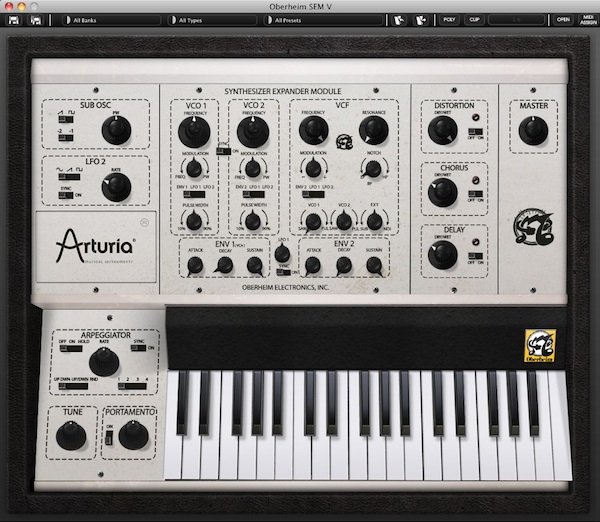This screenshot has width=600, height=522.
Task: Open the All Types dropdown
Action: [x=211, y=20]
